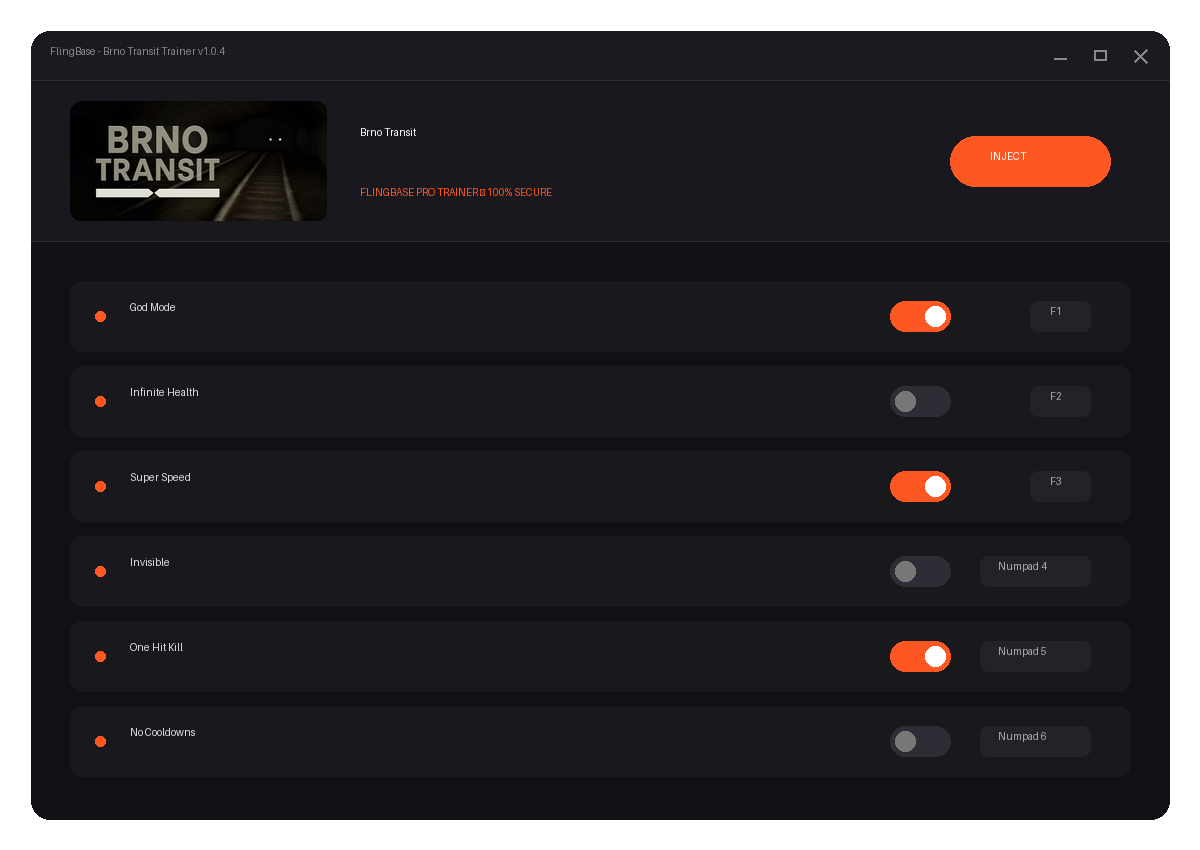Change the F1 hotkey binding

click(x=1060, y=316)
